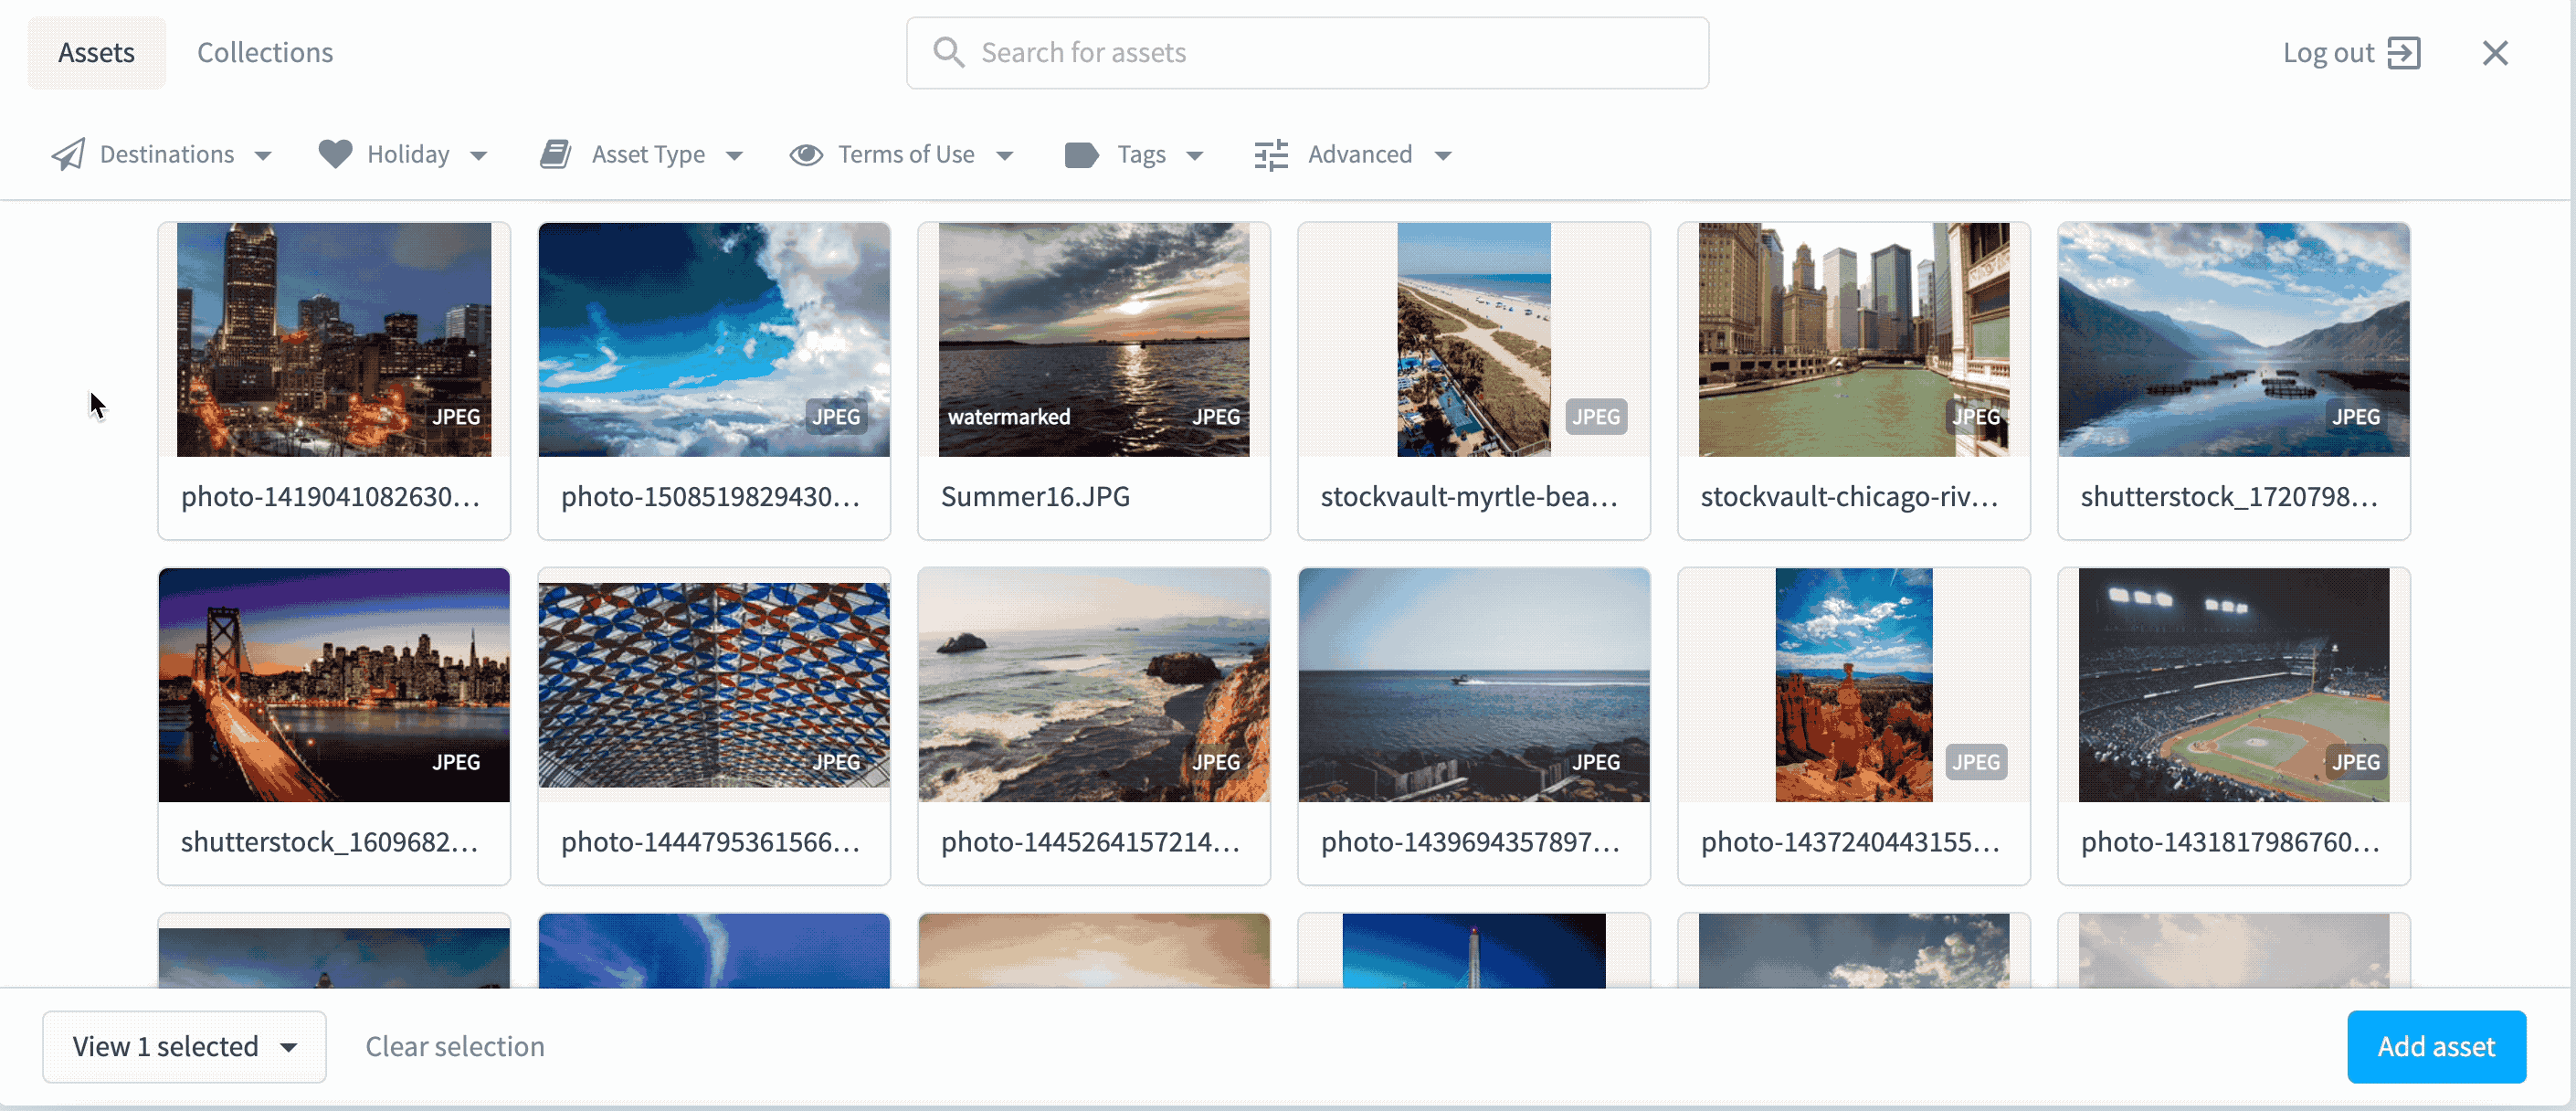Click the Advanced filter sliders icon
The image size is (2576, 1111).
point(1271,154)
